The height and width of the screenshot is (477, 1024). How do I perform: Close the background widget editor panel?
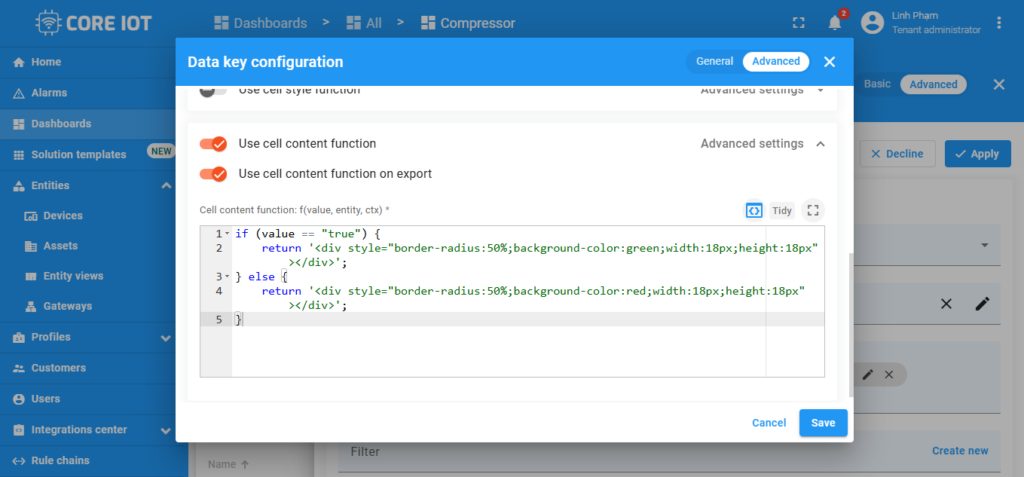pos(999,84)
